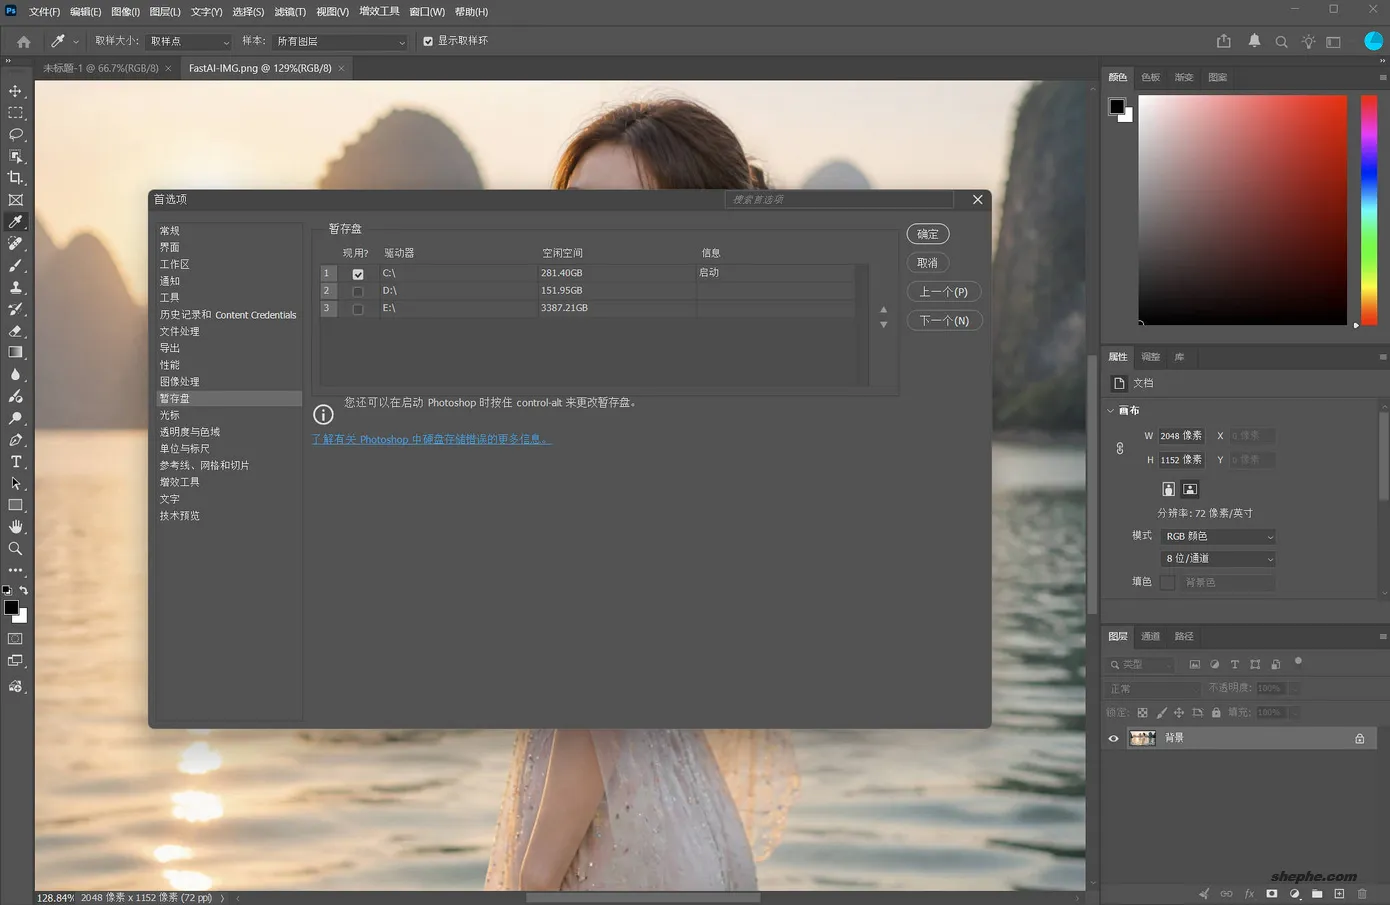This screenshot has width=1390, height=905.
Task: Toggle the 显示取样环 checkbox
Action: coord(428,41)
